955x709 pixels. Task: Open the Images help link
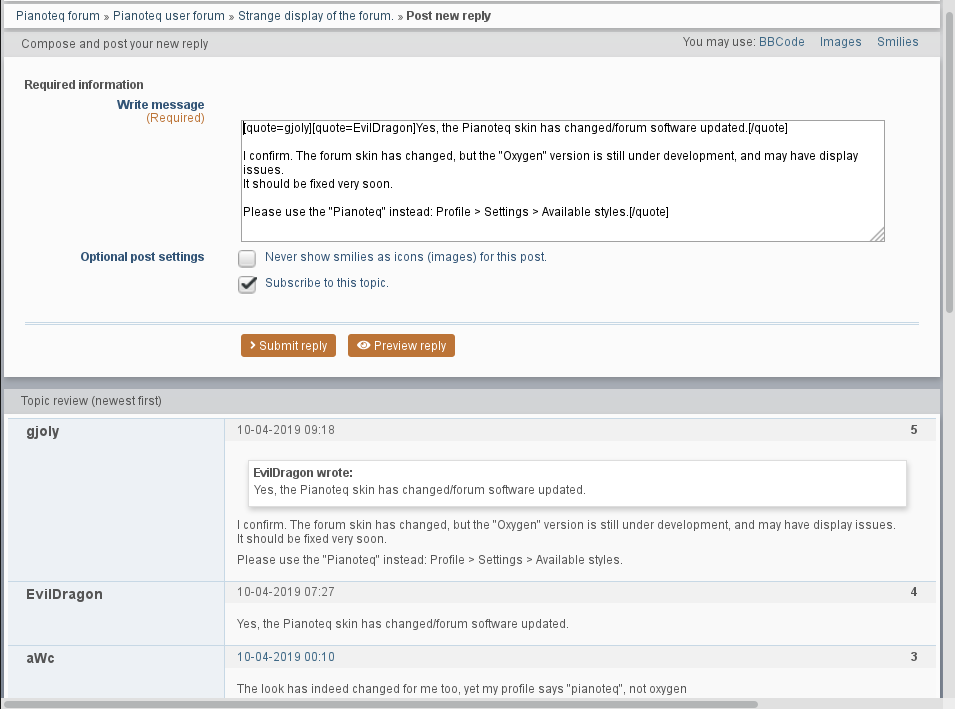pos(840,42)
